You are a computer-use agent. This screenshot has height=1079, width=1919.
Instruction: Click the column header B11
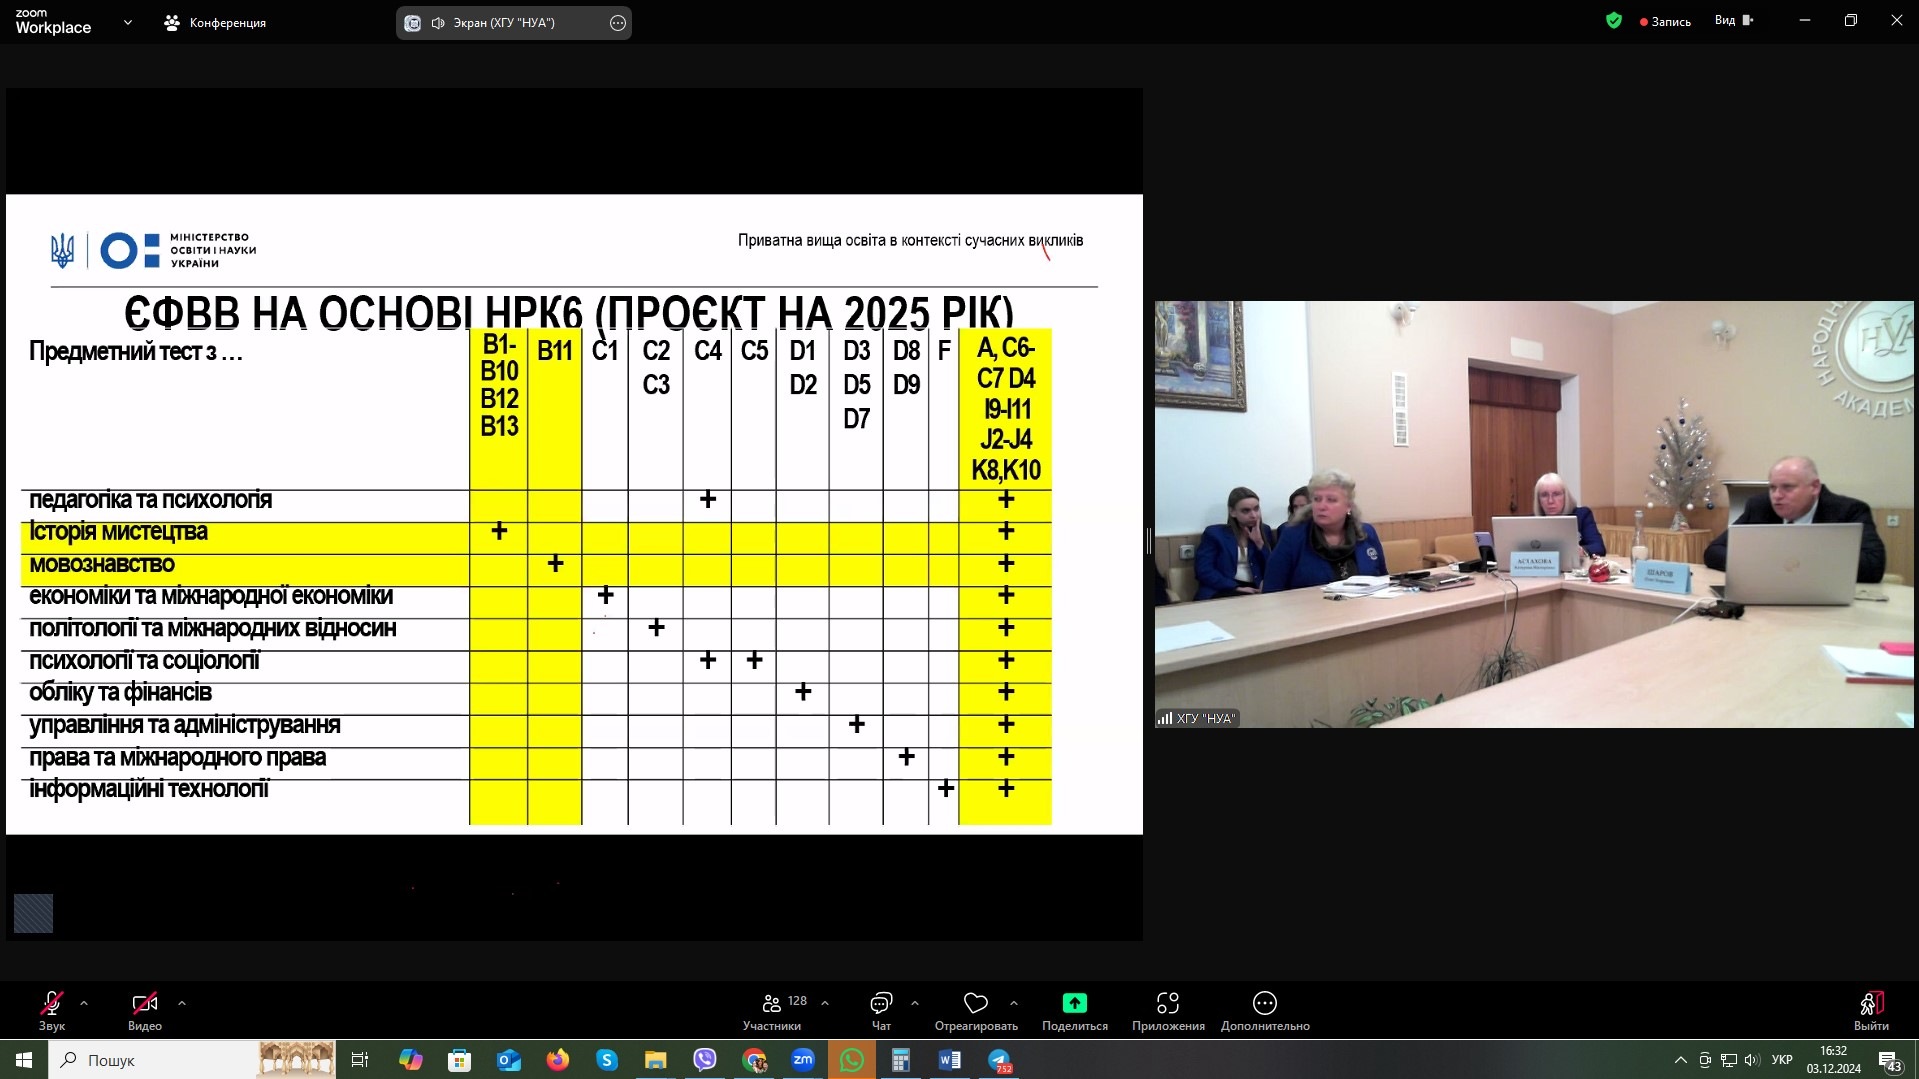pyautogui.click(x=555, y=351)
